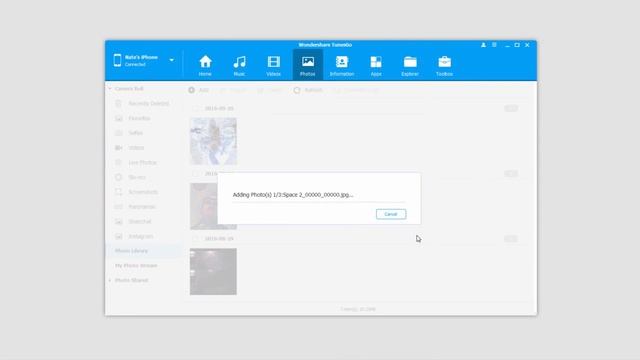Open the Home section
This screenshot has height=360, width=640.
pos(205,65)
